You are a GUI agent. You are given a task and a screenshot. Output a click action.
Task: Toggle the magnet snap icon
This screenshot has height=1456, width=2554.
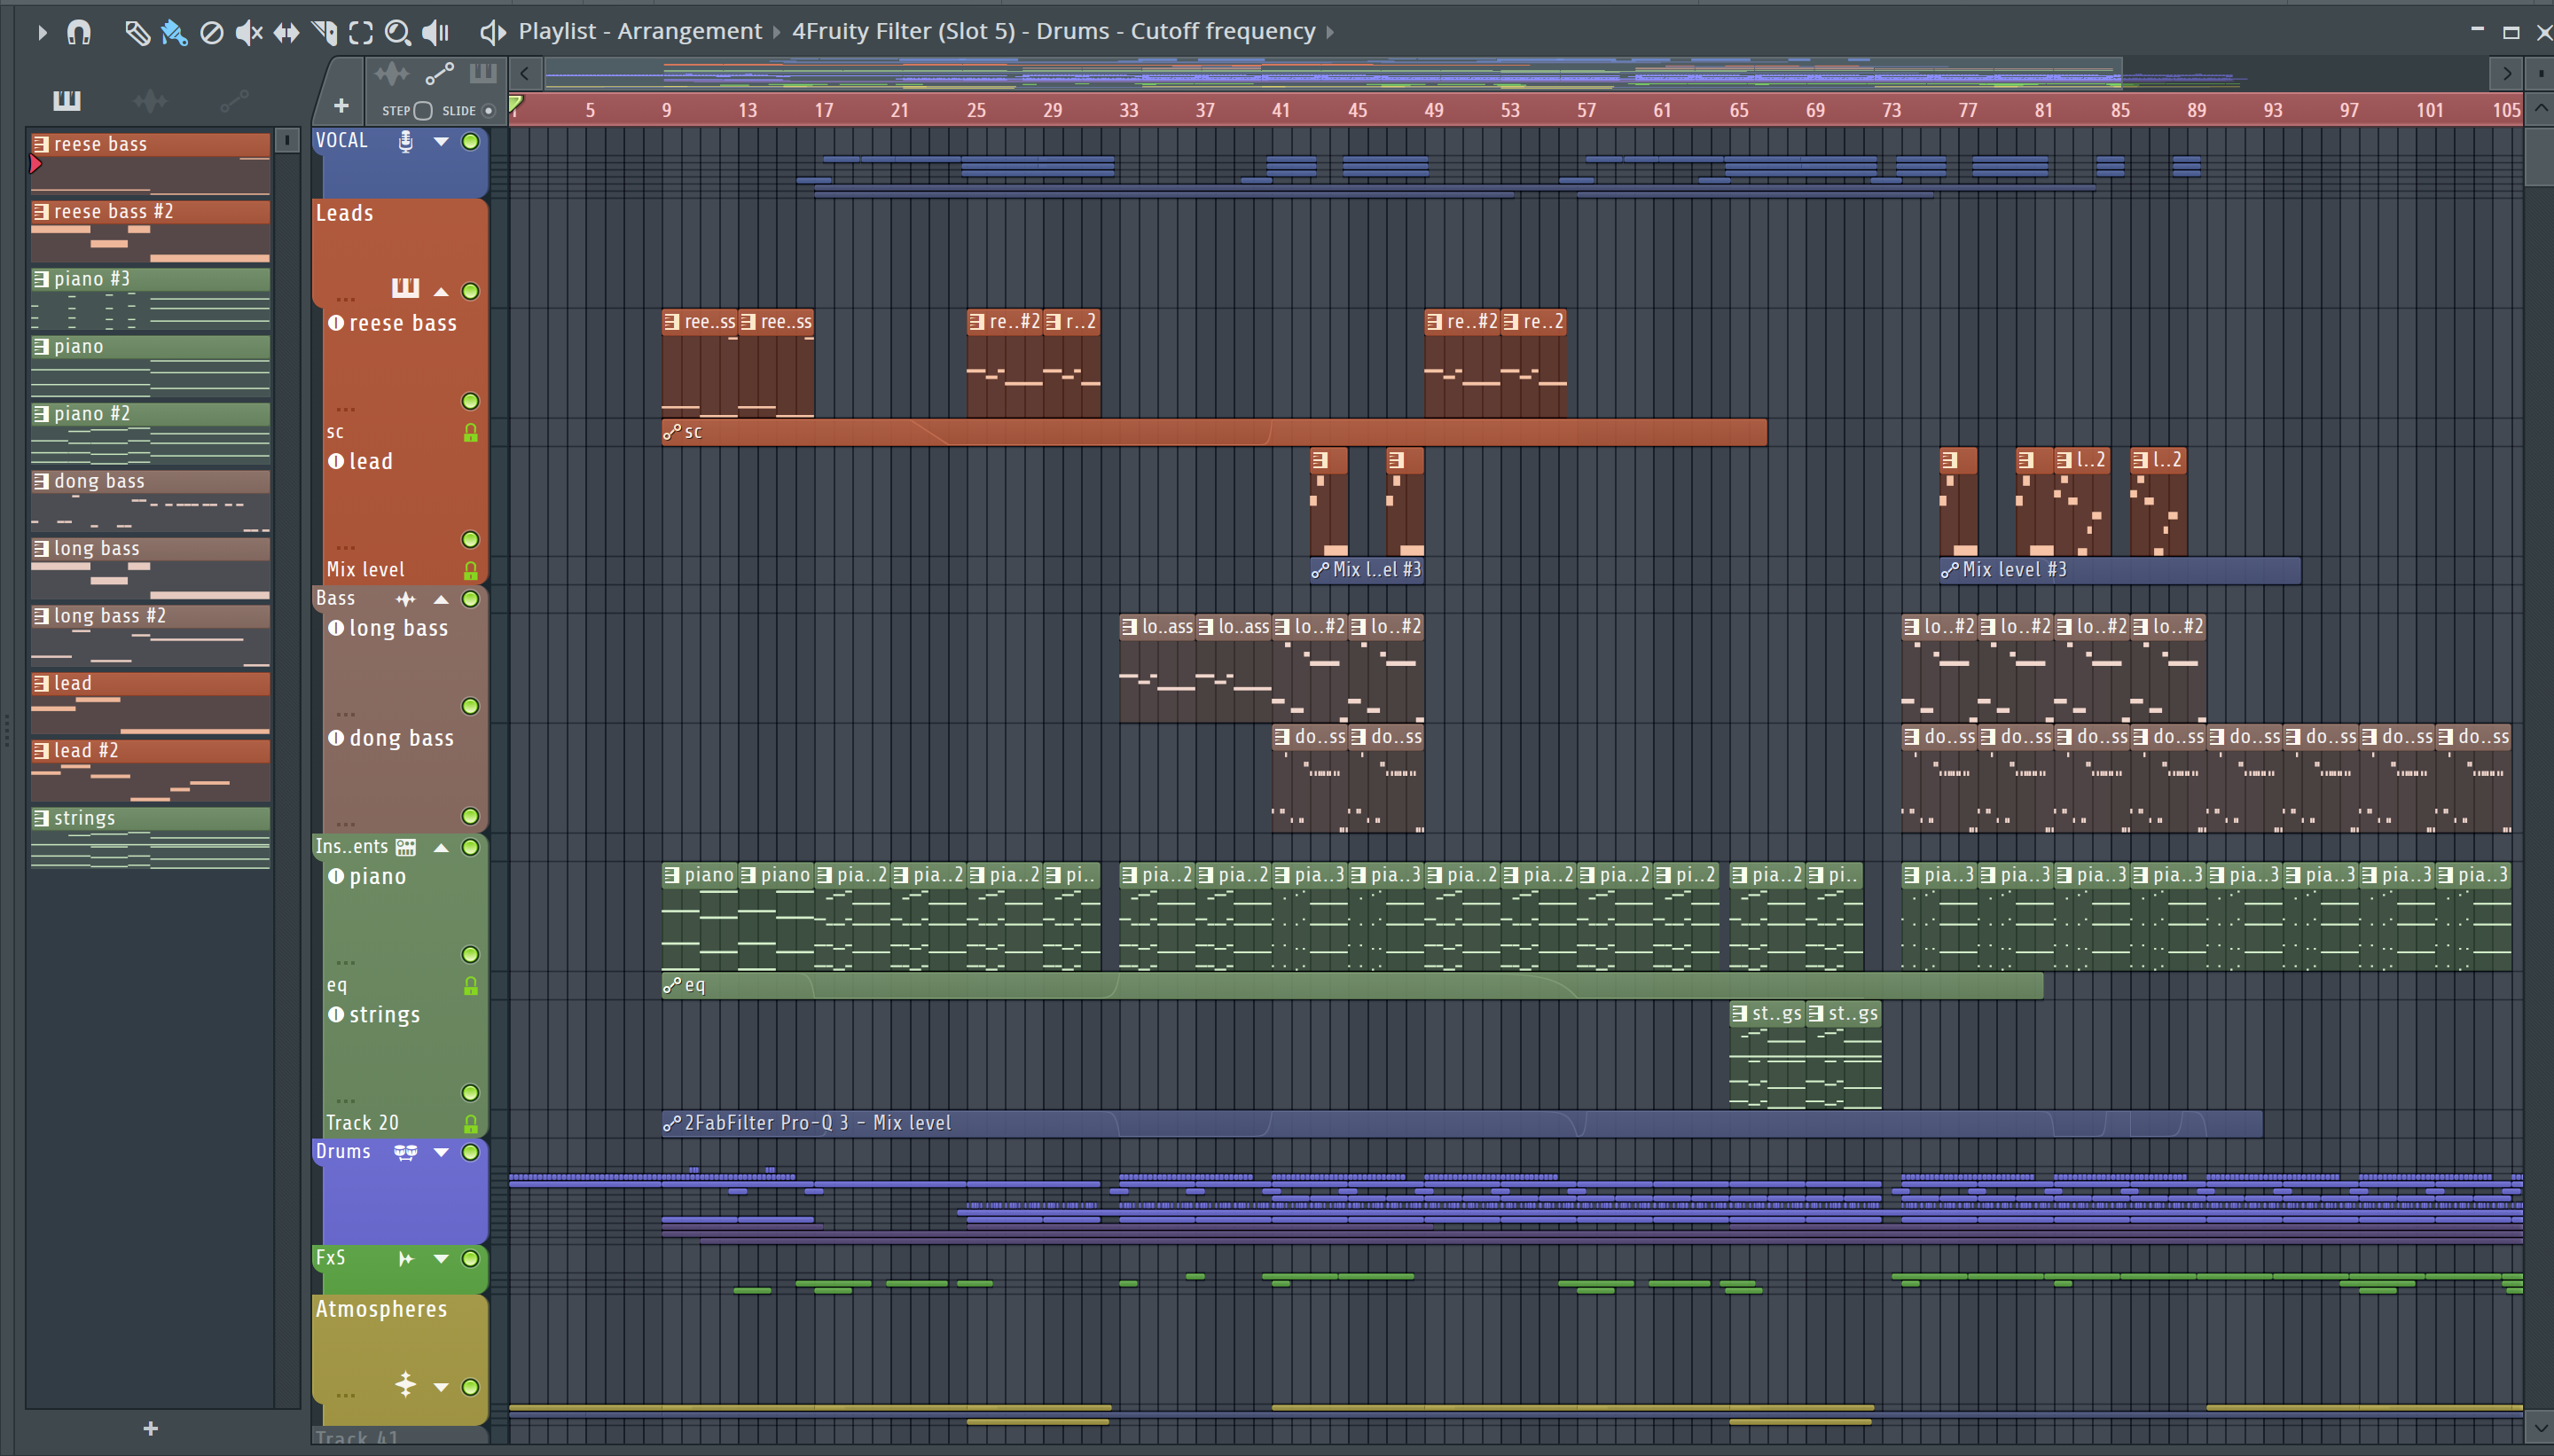tap(79, 32)
